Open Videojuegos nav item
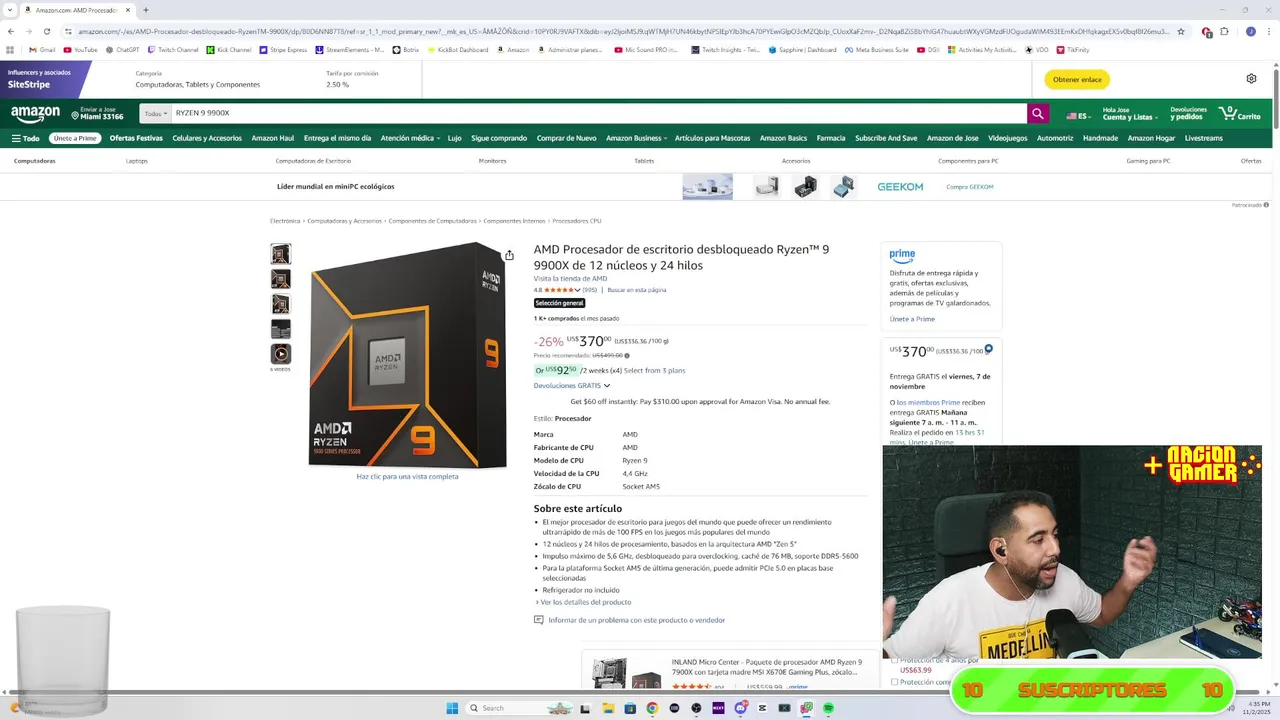Viewport: 1280px width, 720px height. pyautogui.click(x=1008, y=138)
